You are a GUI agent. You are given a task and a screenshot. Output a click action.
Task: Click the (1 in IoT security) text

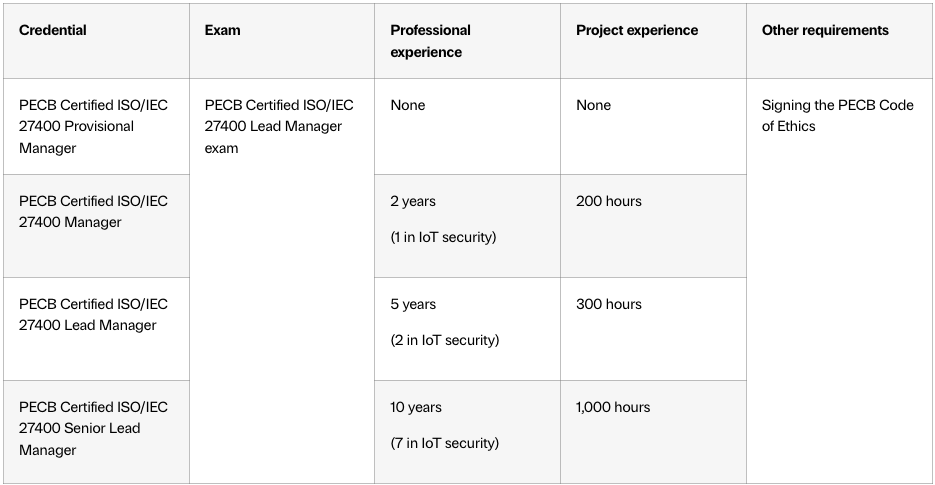[x=443, y=237]
